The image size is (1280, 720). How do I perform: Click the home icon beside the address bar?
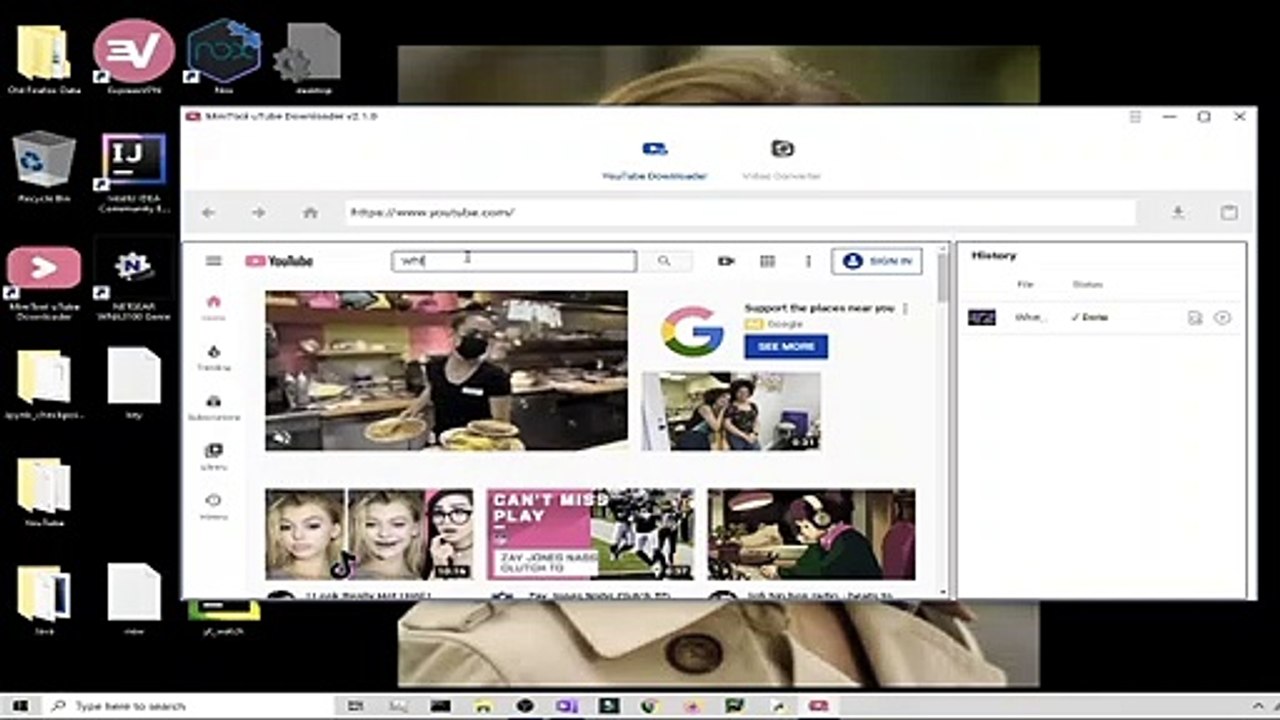click(310, 212)
